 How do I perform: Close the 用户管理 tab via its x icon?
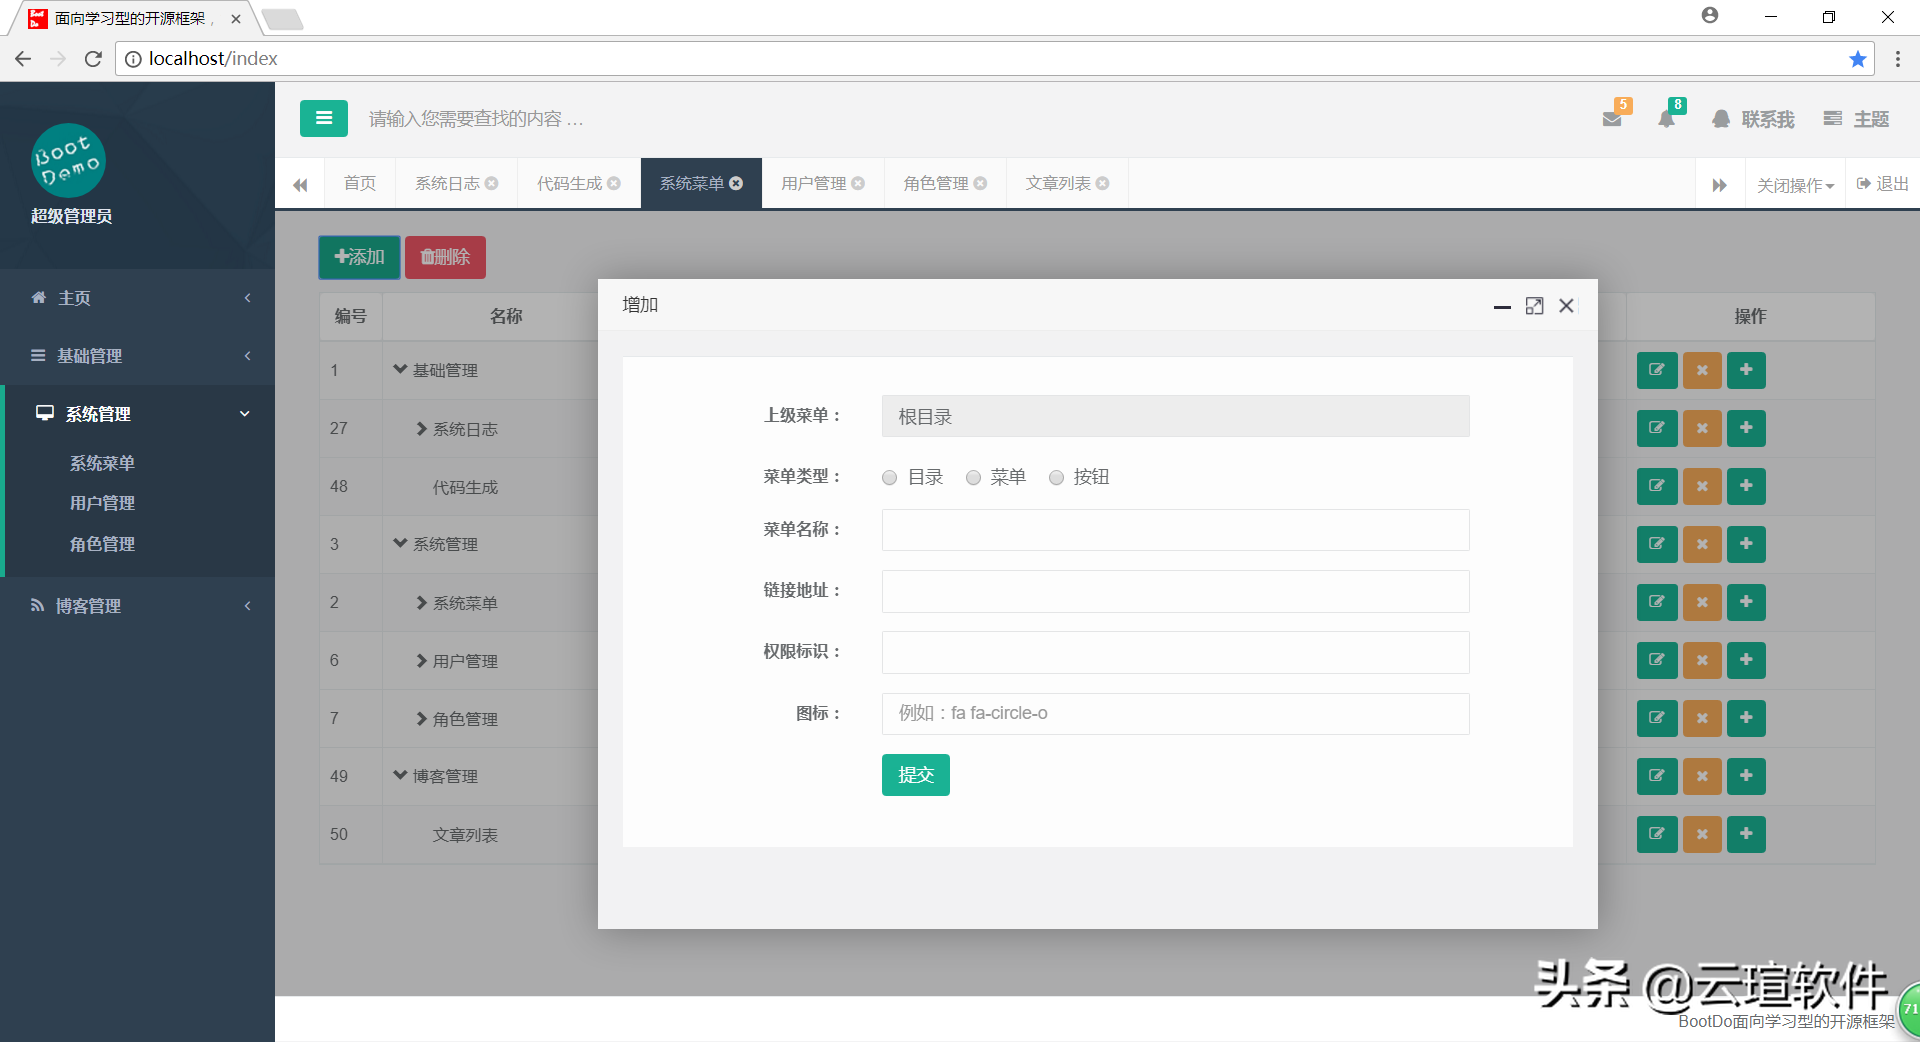858,183
